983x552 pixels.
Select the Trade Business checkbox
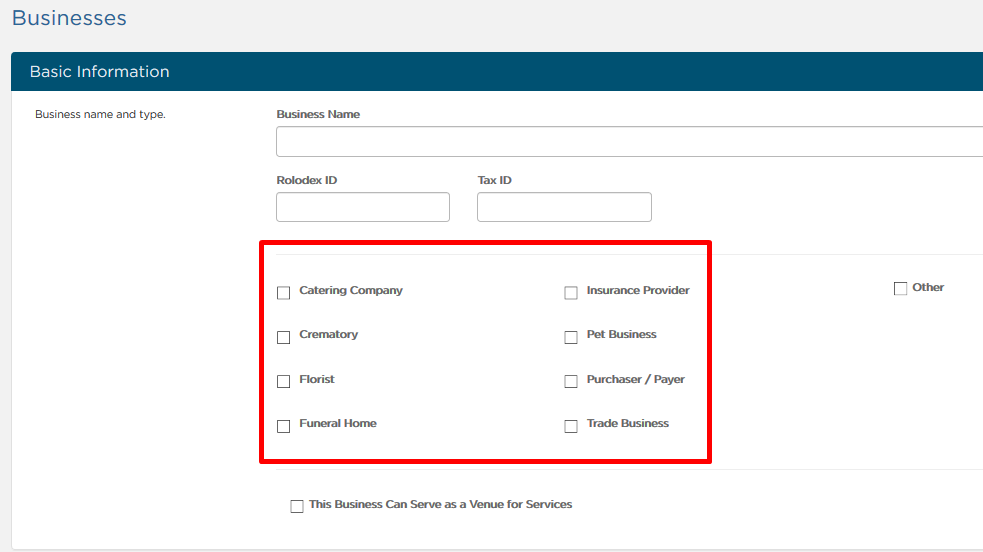point(570,426)
